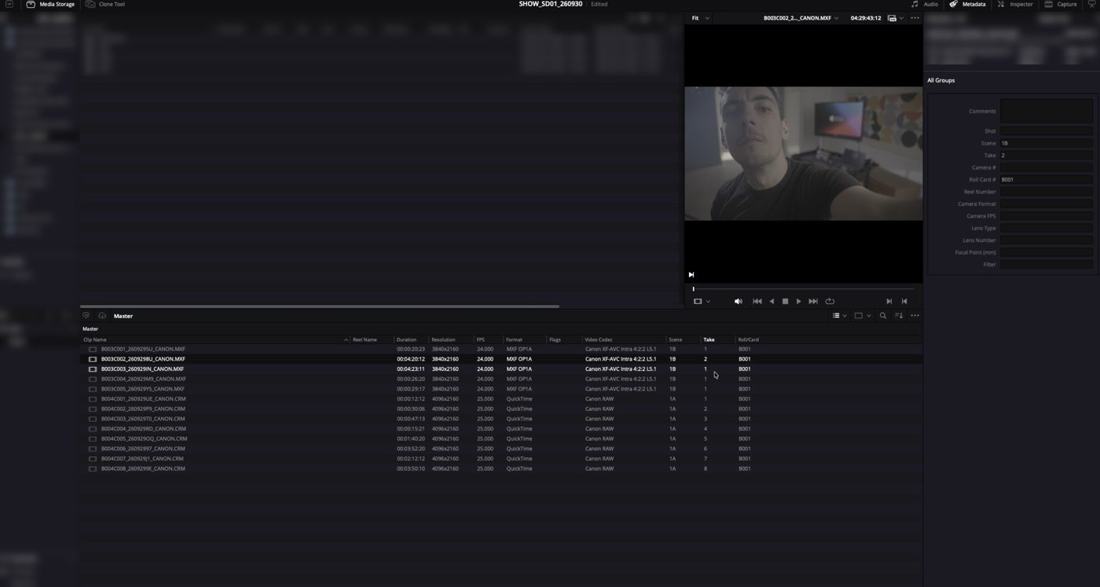The width and height of the screenshot is (1100, 587).
Task: Go to the last frame of the clip
Action: point(813,302)
